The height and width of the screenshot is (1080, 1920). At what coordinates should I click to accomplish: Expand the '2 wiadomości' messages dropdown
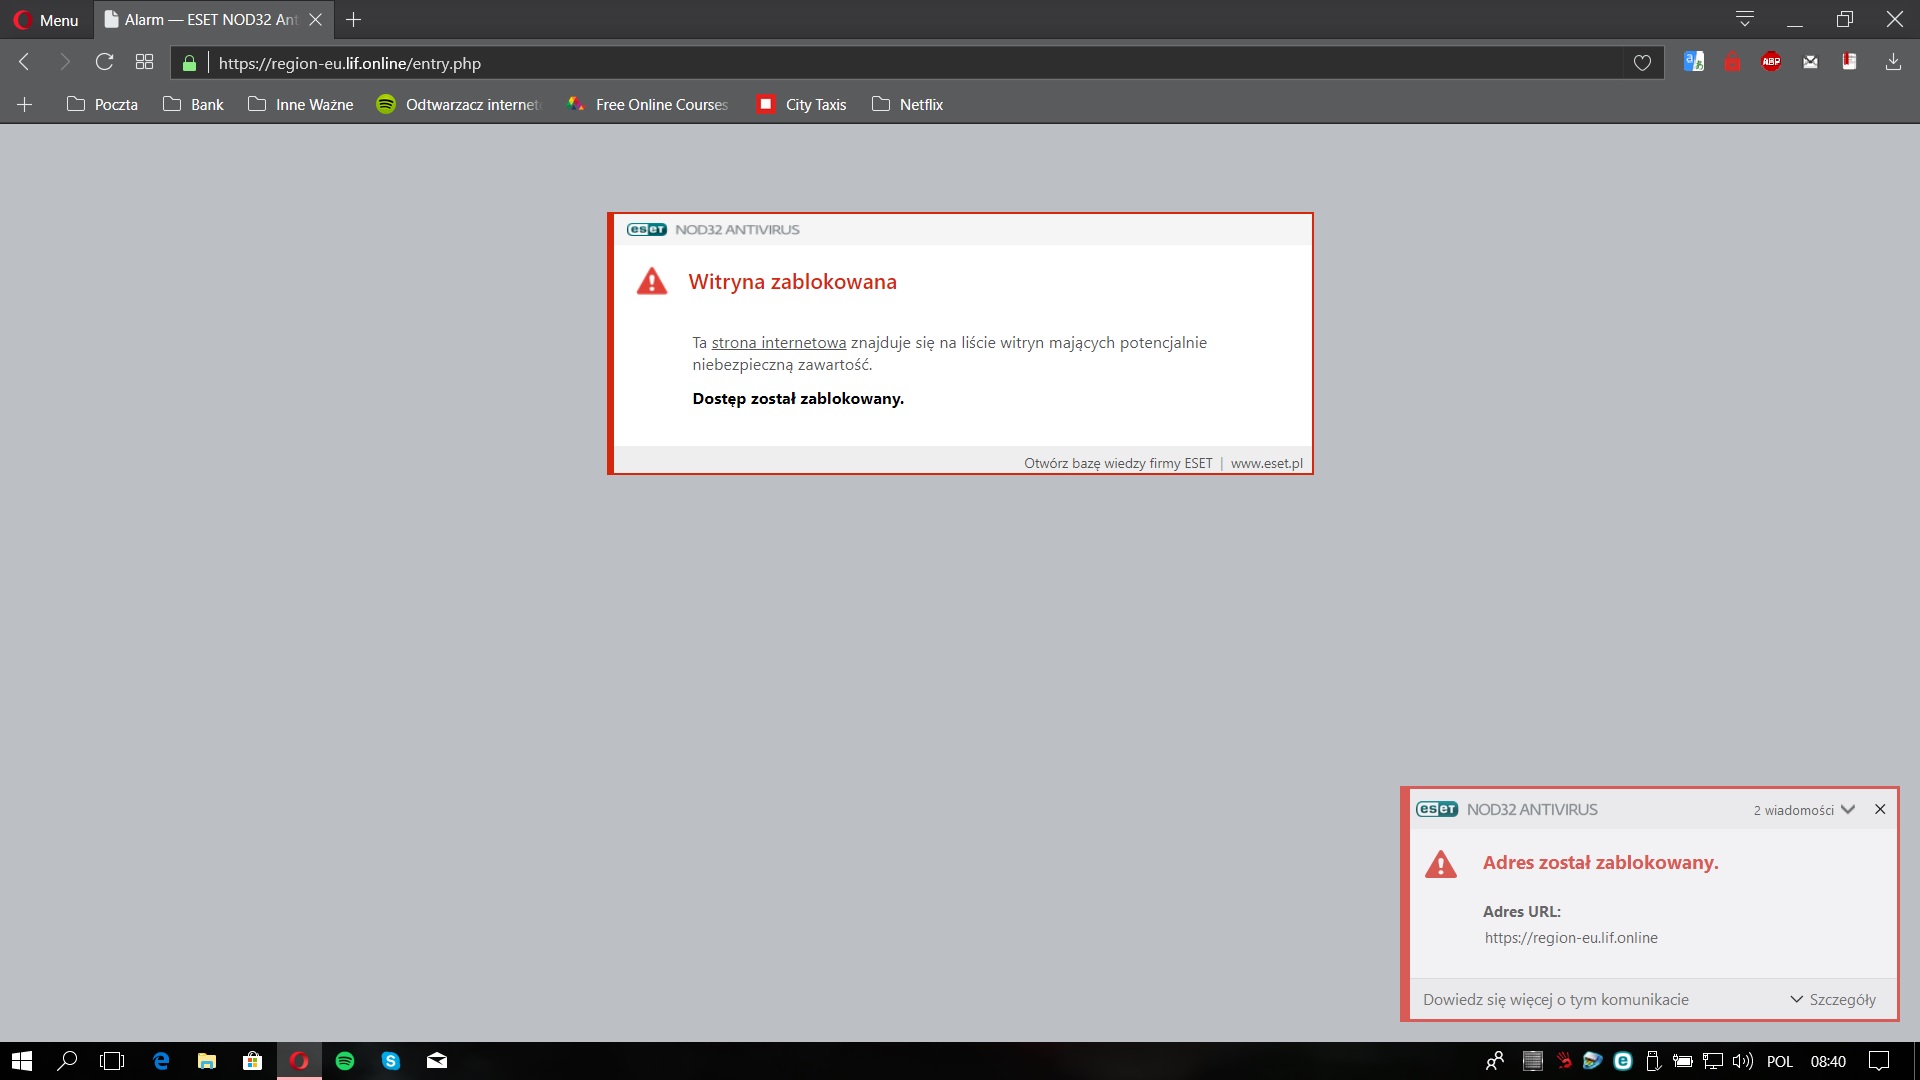pos(1805,810)
